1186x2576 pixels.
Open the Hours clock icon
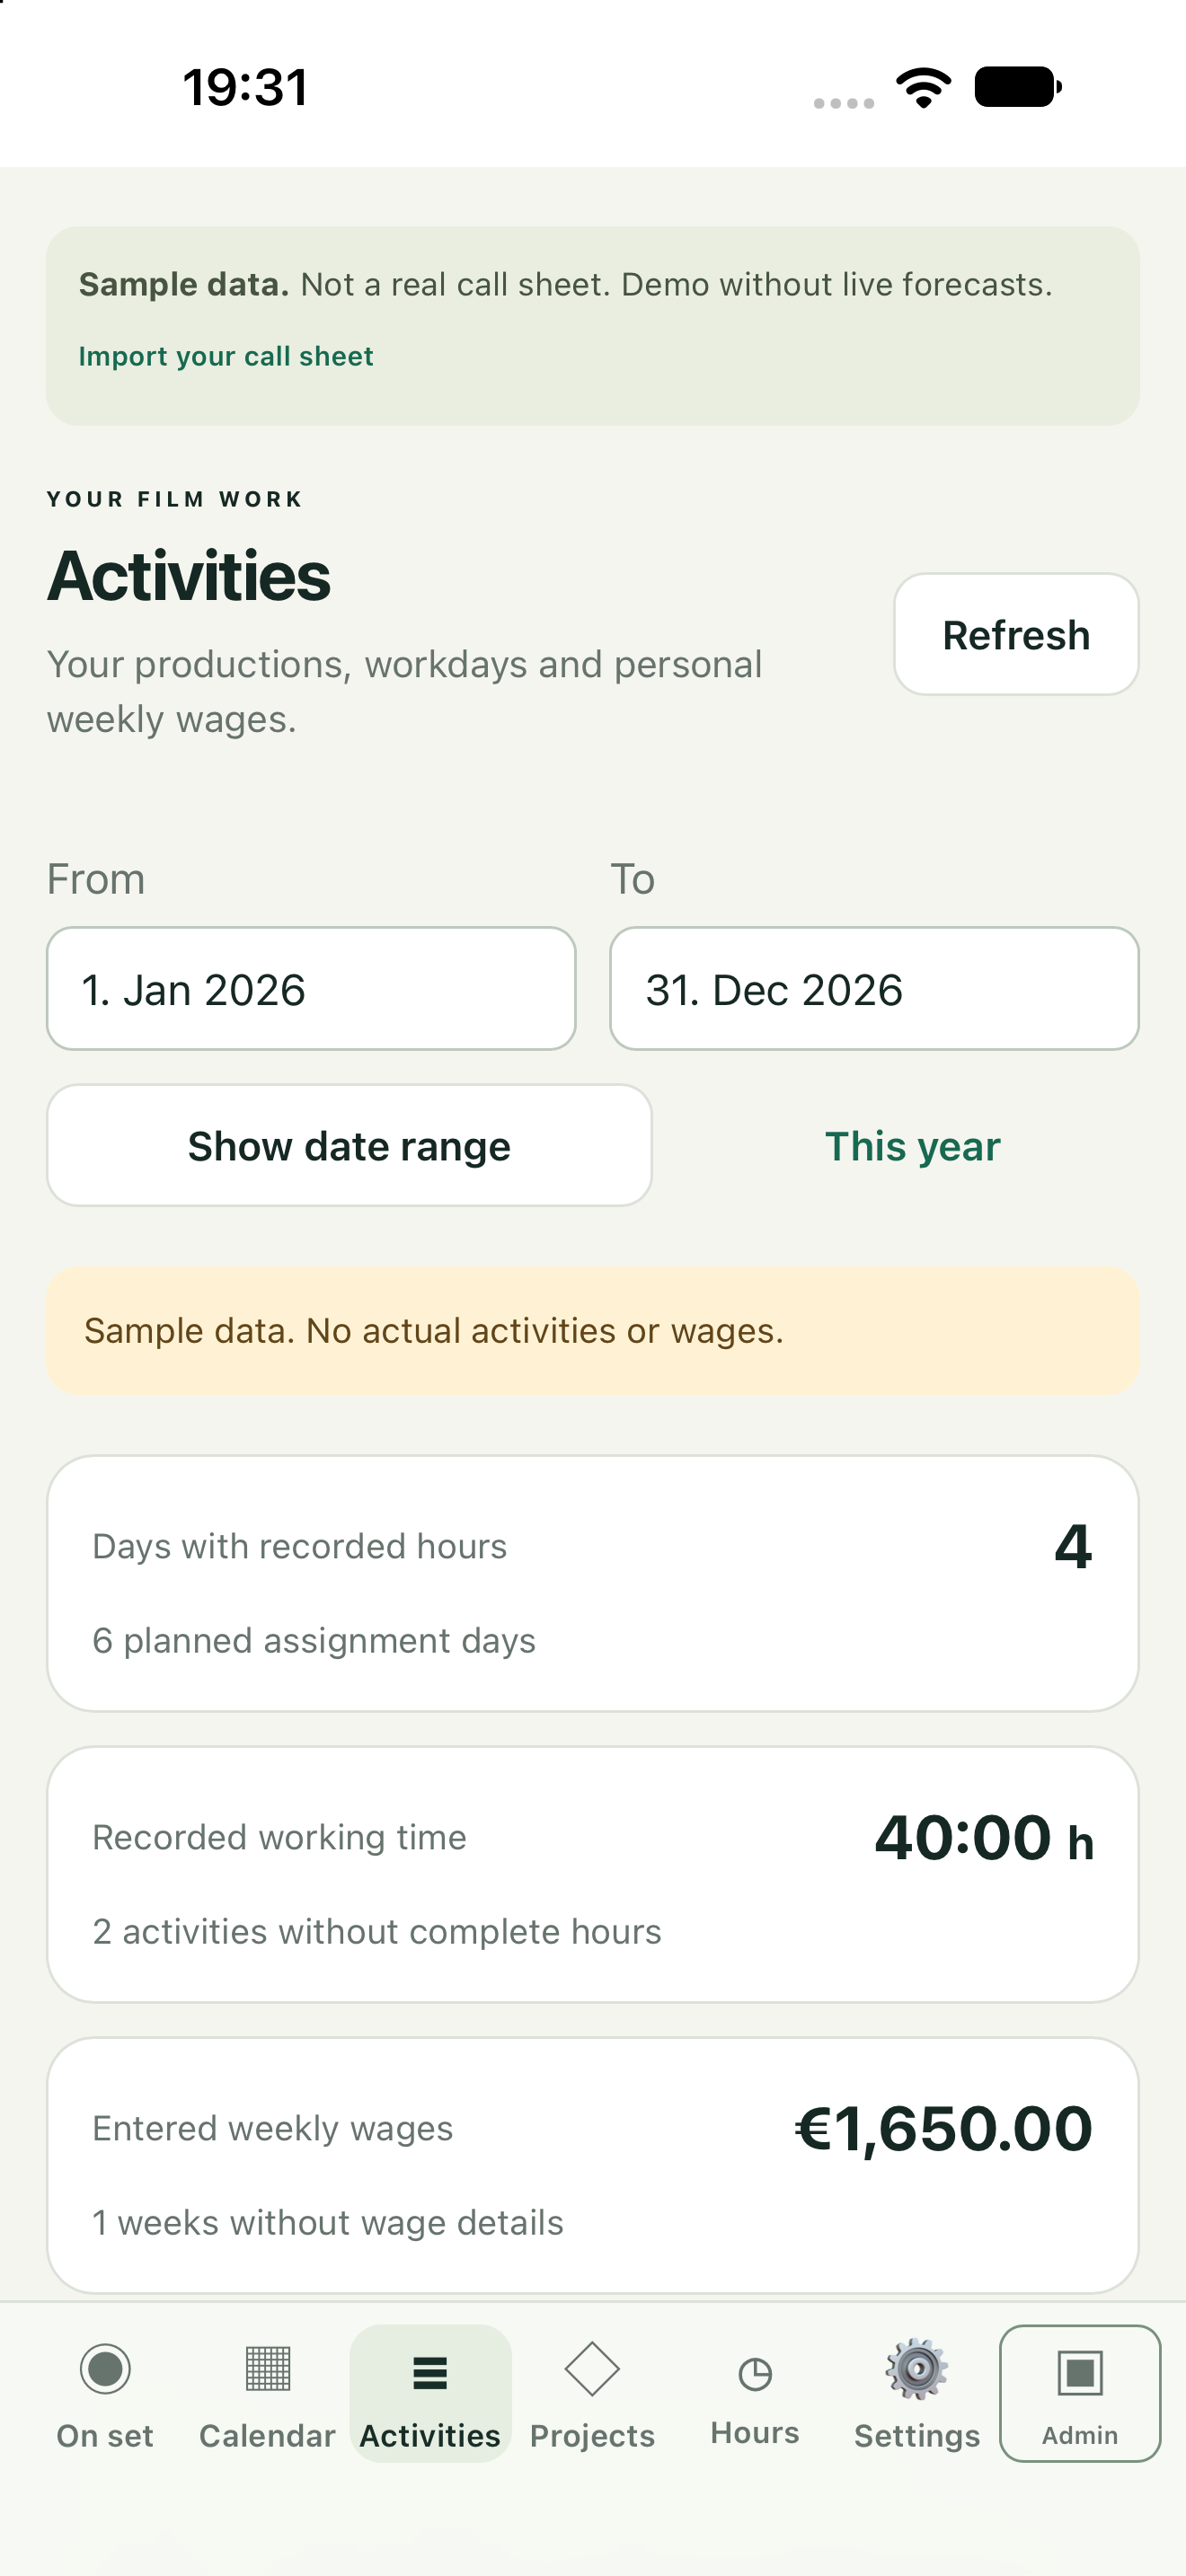[x=755, y=2374]
